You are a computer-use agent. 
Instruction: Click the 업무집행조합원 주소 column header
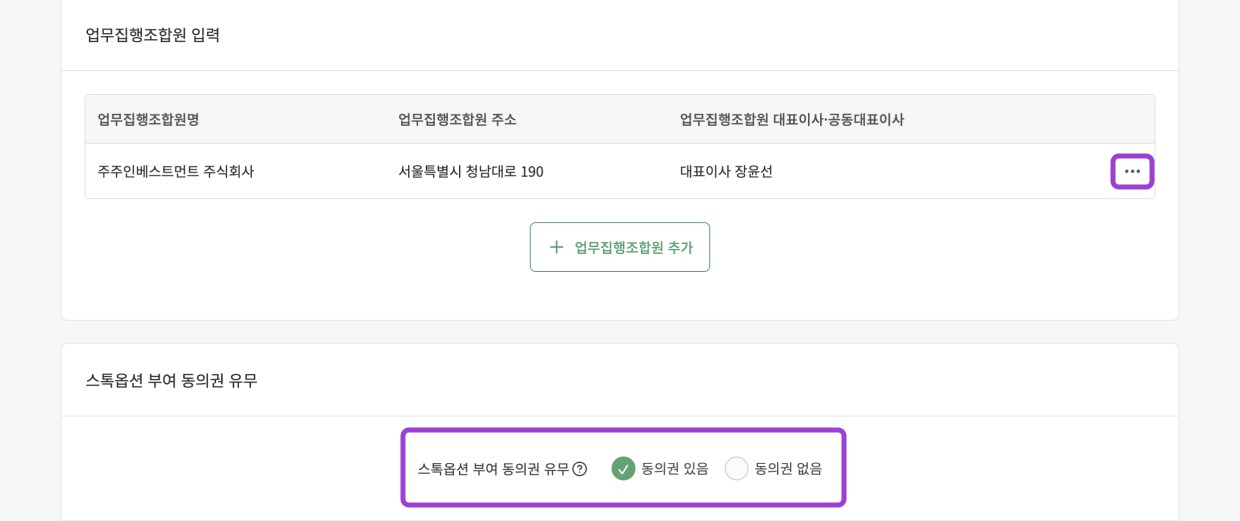457,119
